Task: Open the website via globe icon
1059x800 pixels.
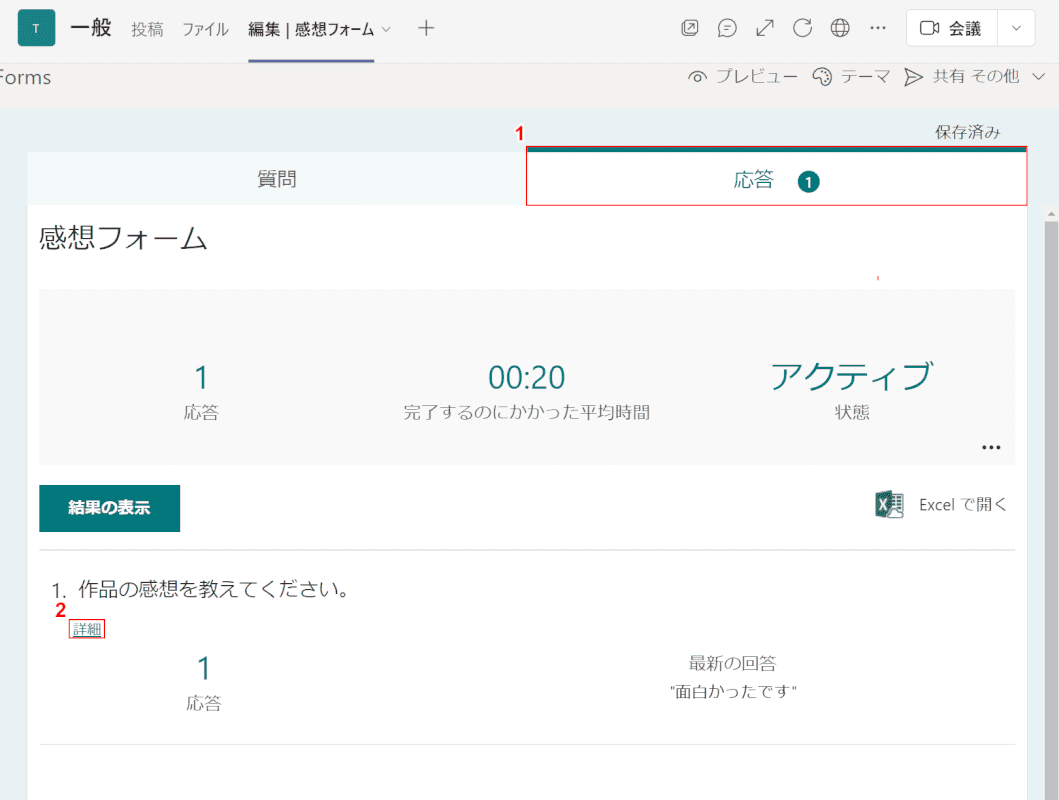Action: click(840, 28)
